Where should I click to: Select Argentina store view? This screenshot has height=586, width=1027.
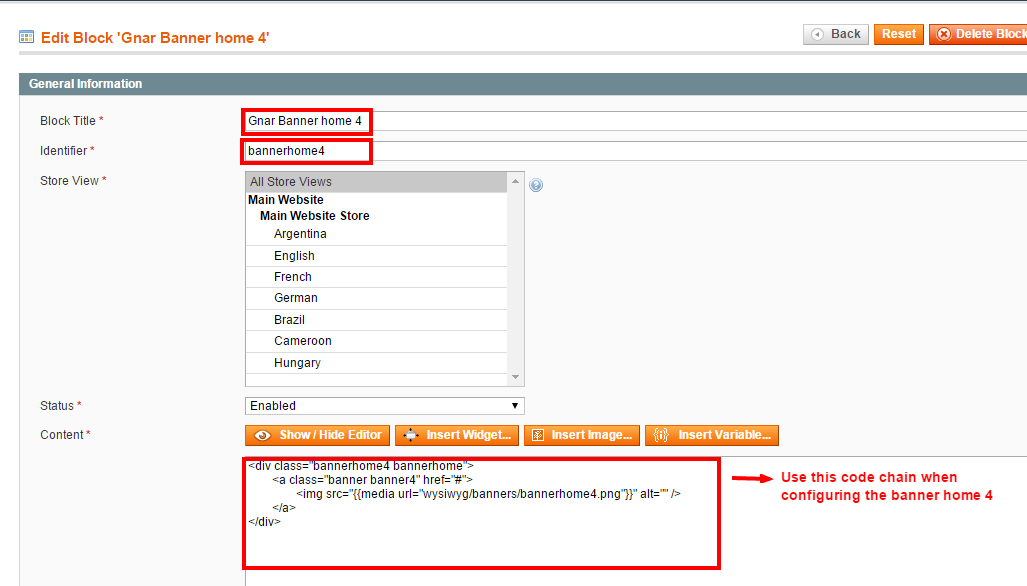(377, 234)
